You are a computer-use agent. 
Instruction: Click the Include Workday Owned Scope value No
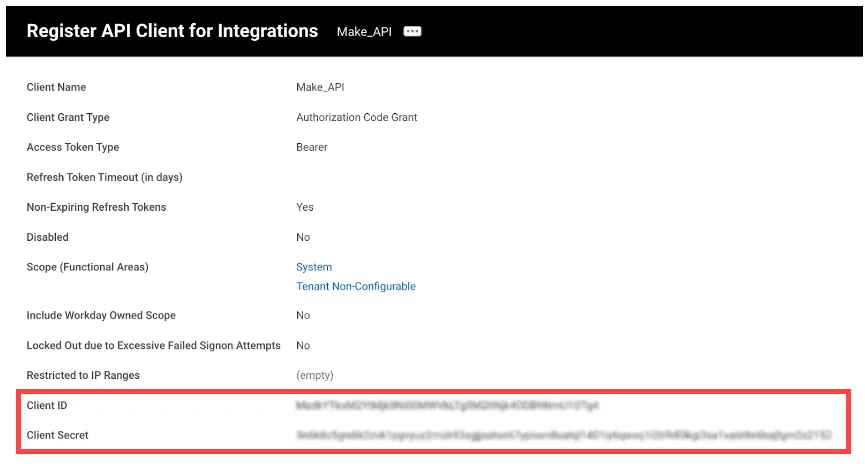(x=303, y=316)
